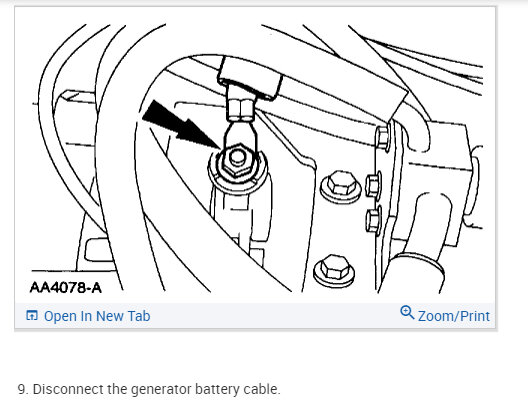Click the bottom small bolt on right bracket
Image resolution: width=528 pixels, height=402 pixels.
373,221
